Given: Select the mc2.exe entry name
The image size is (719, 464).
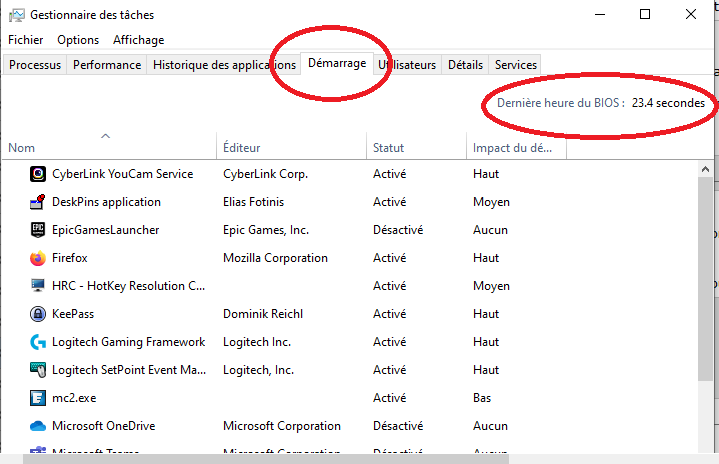Looking at the screenshot, I should click(x=74, y=398).
